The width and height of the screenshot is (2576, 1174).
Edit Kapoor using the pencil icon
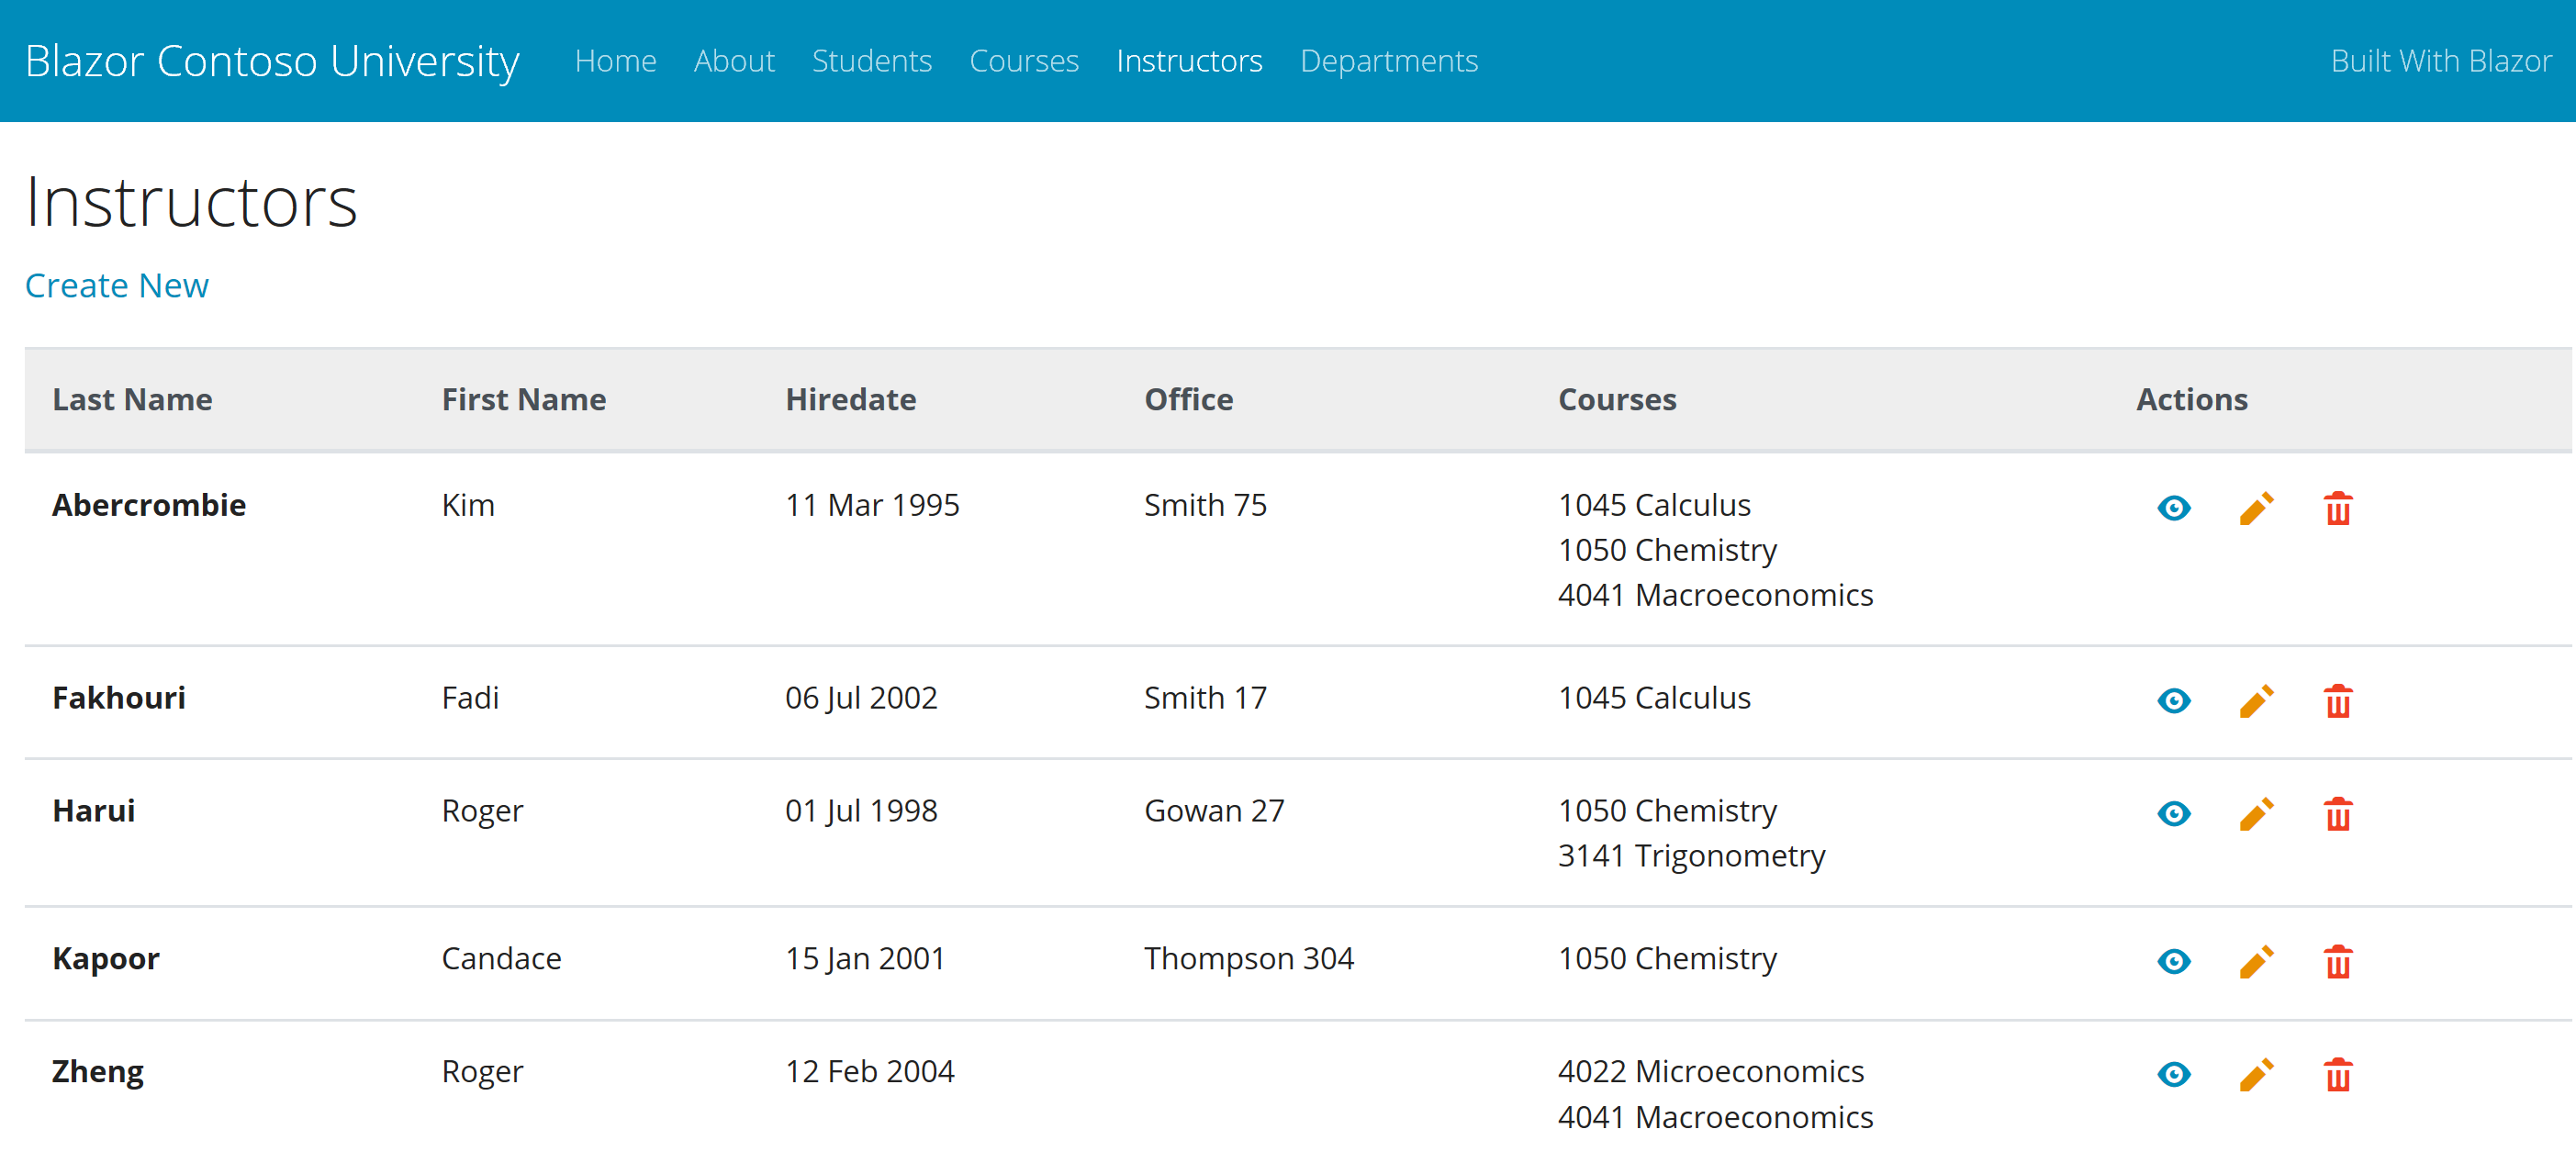coord(2256,961)
